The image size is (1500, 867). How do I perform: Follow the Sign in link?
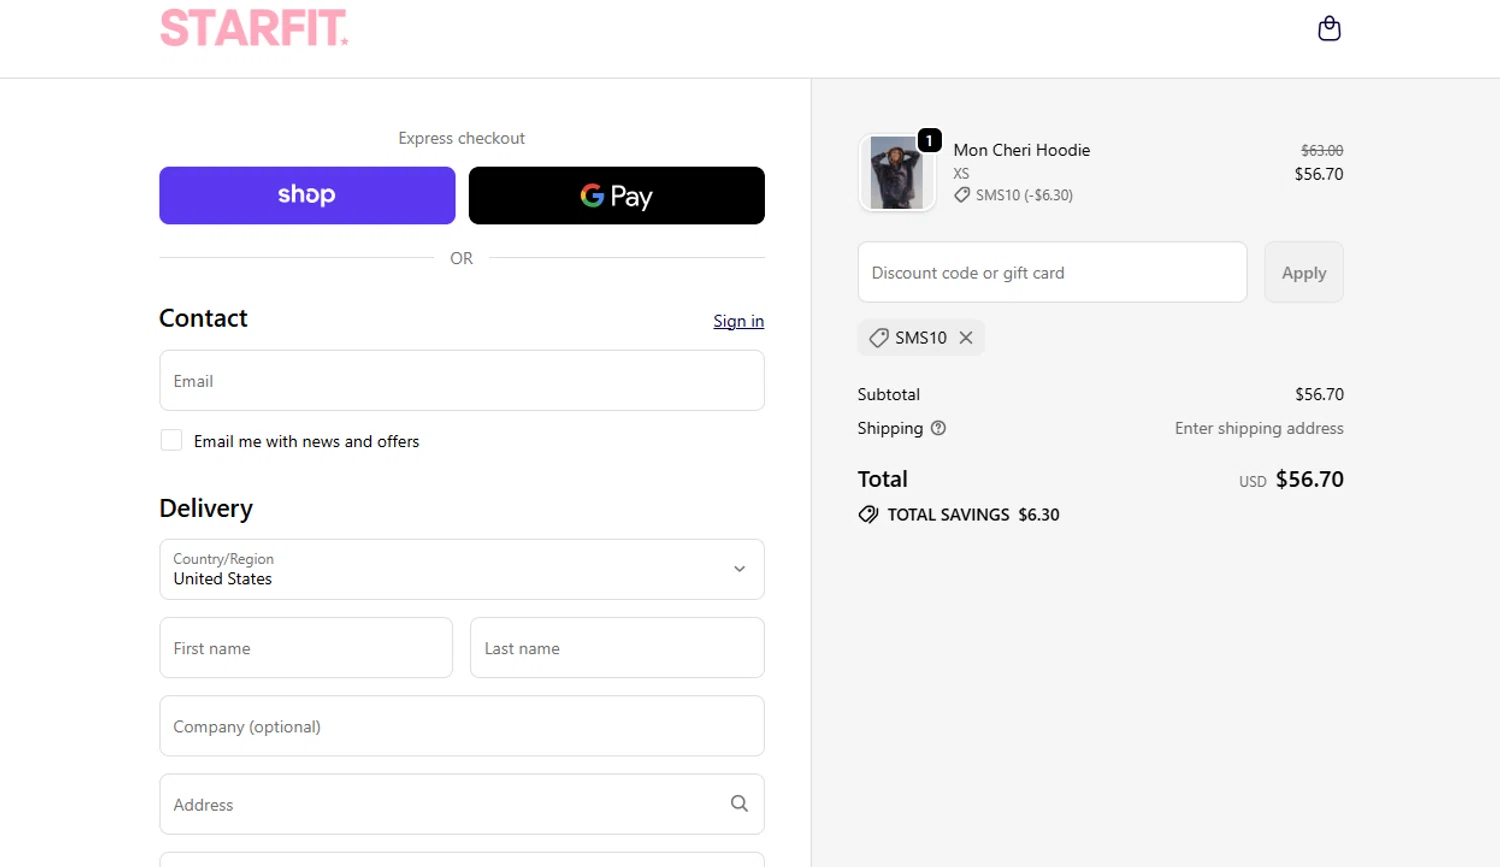(738, 321)
